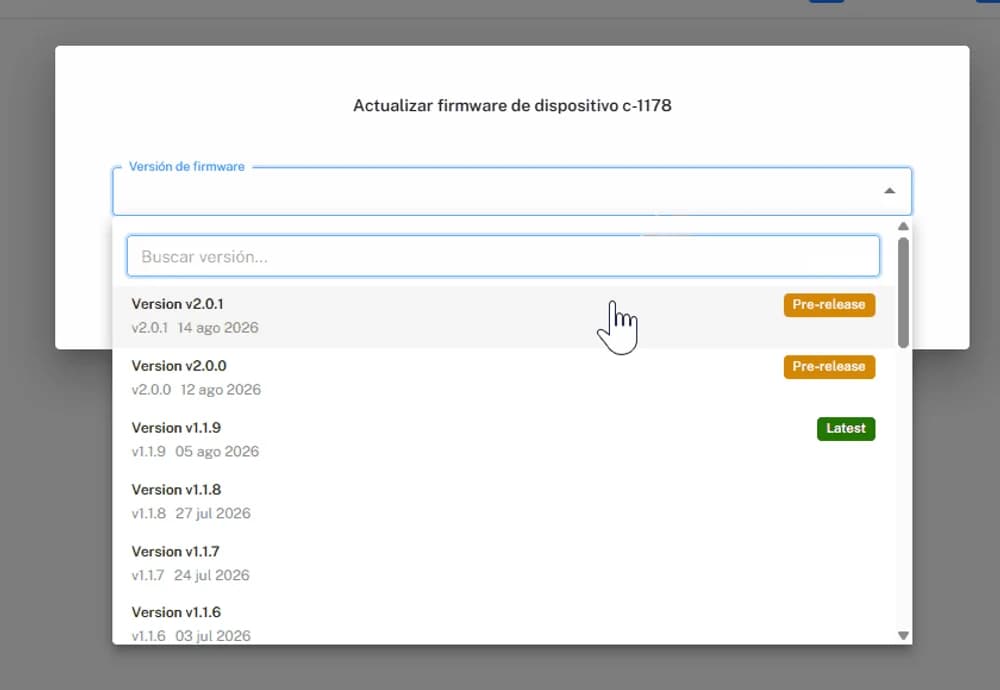Click the green Latest badge

coord(846,429)
